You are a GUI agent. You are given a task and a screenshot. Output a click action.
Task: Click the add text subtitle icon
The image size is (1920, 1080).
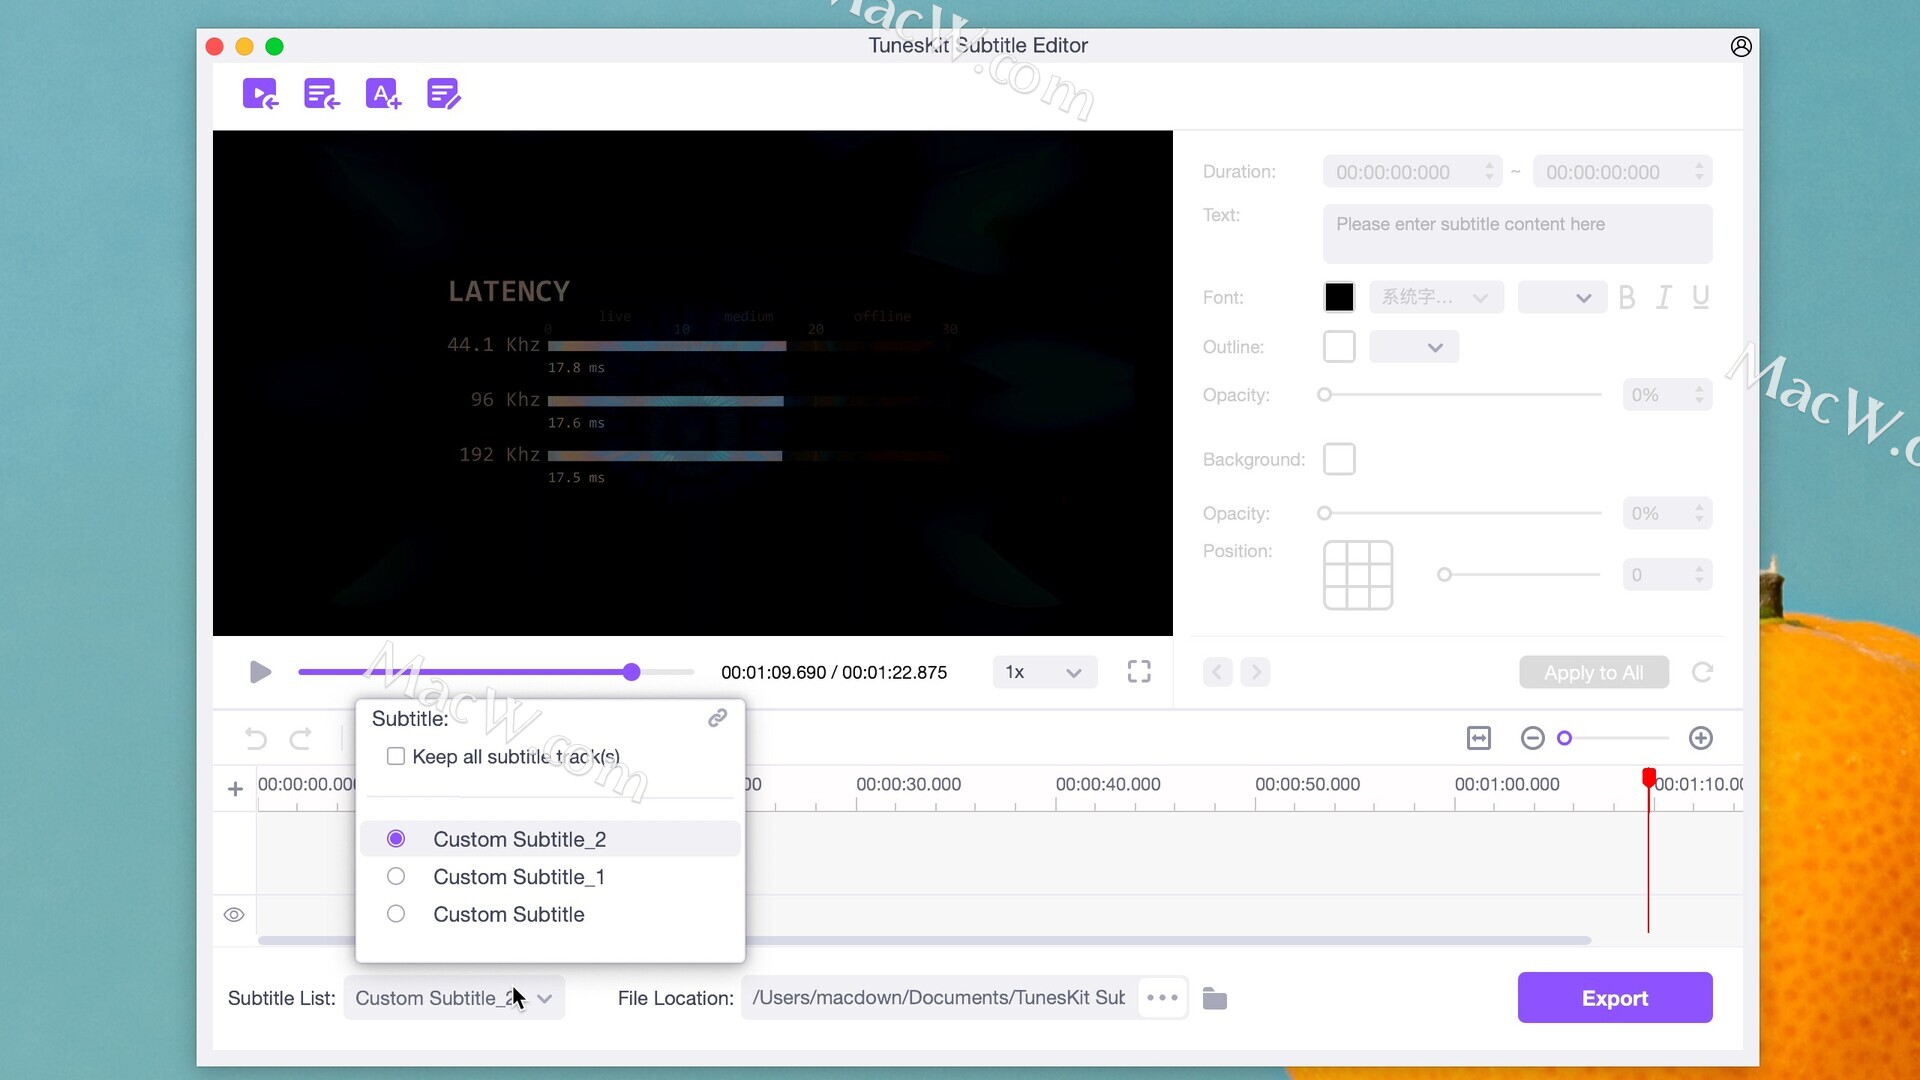[x=383, y=94]
